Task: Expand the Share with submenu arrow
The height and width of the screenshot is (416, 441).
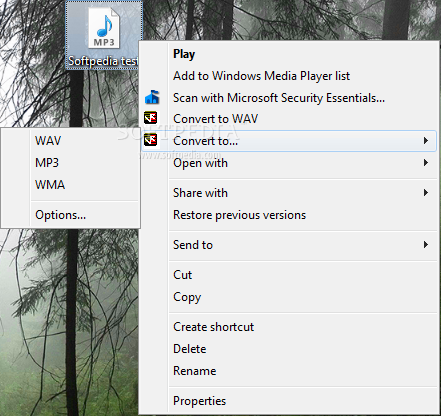Action: tap(426, 193)
